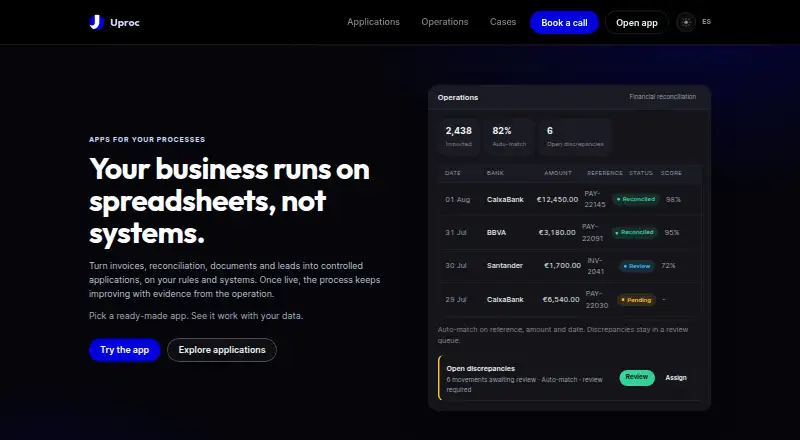Screen dimensions: 800x440
Task: Select the 82% Auto-match stat card
Action: (x=509, y=136)
